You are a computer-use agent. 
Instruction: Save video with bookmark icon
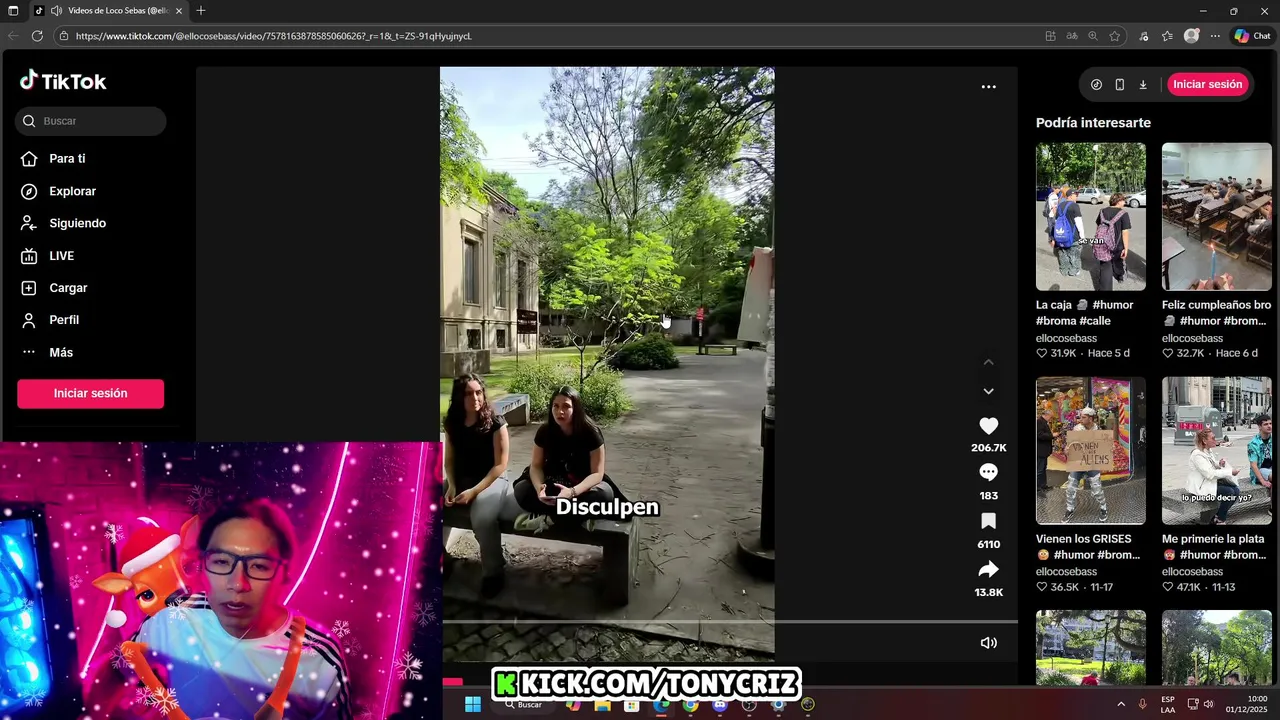[x=988, y=521]
